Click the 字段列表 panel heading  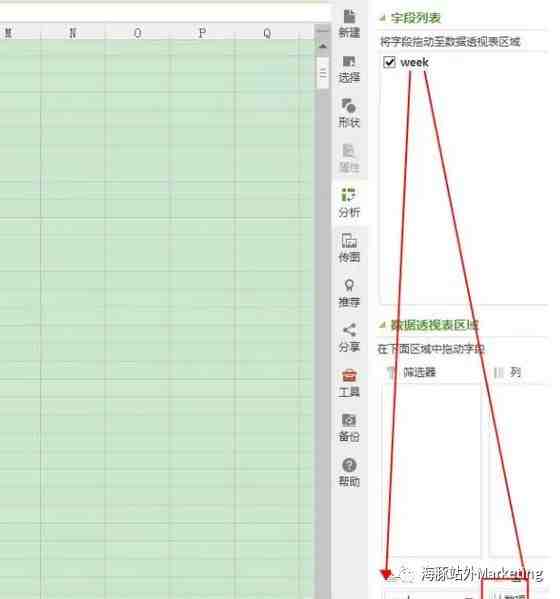(416, 18)
